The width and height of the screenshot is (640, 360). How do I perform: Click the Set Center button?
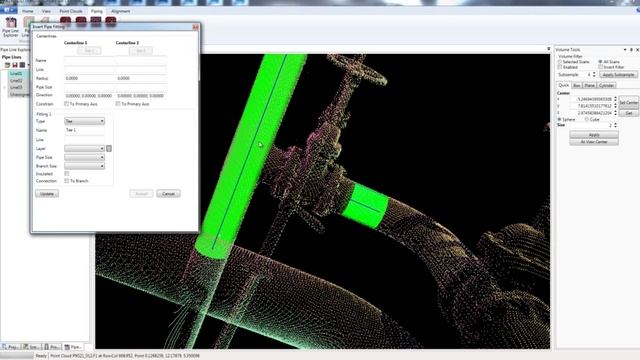pos(629,102)
